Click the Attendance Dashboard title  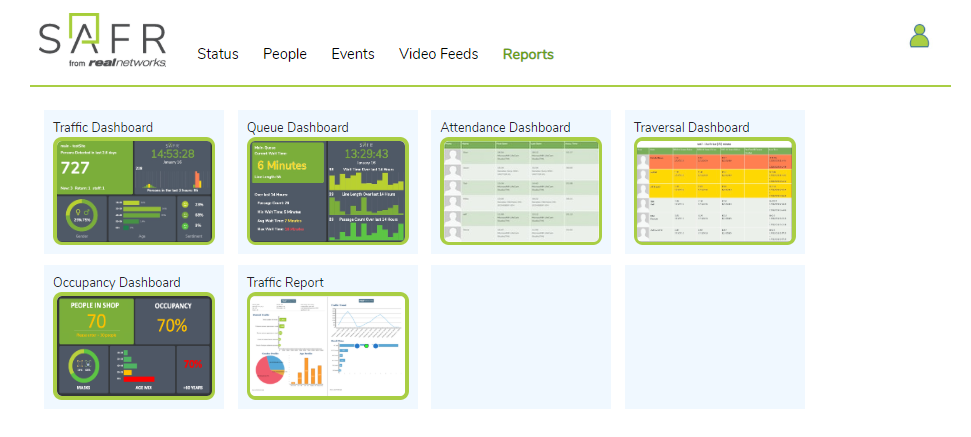505,128
